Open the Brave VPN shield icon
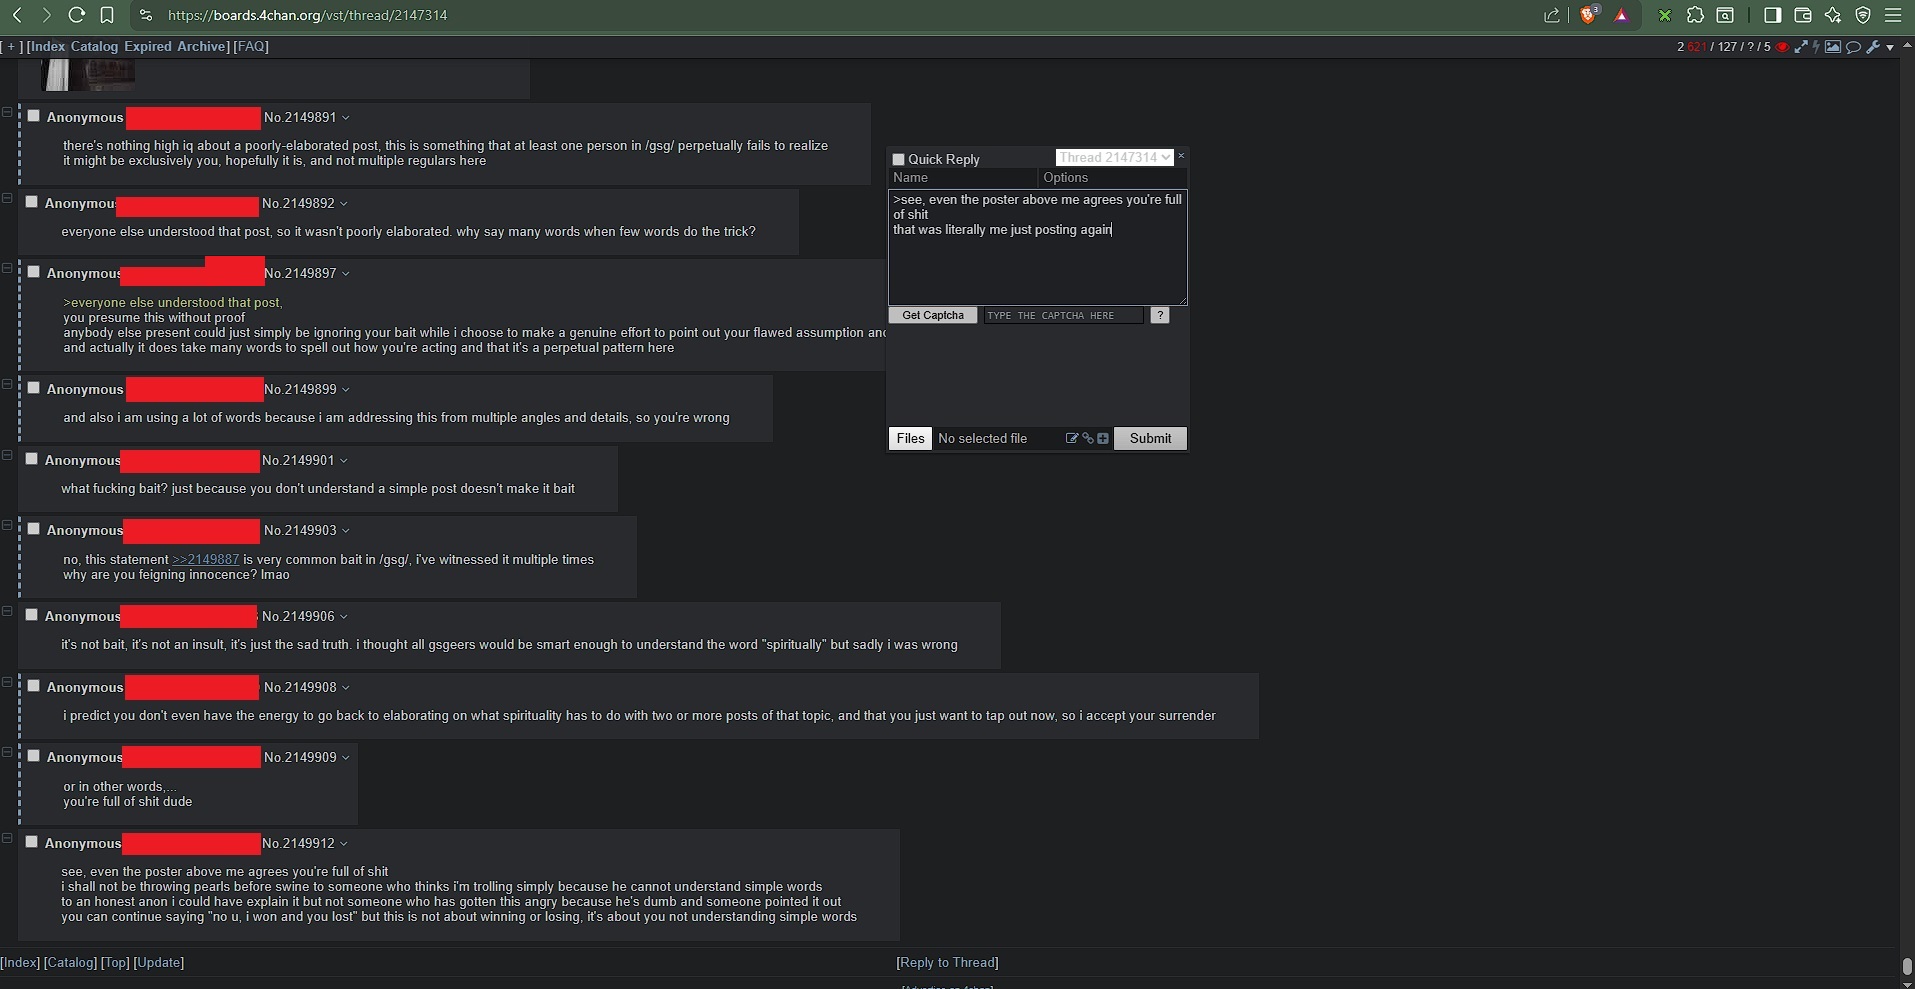 (x=1863, y=15)
